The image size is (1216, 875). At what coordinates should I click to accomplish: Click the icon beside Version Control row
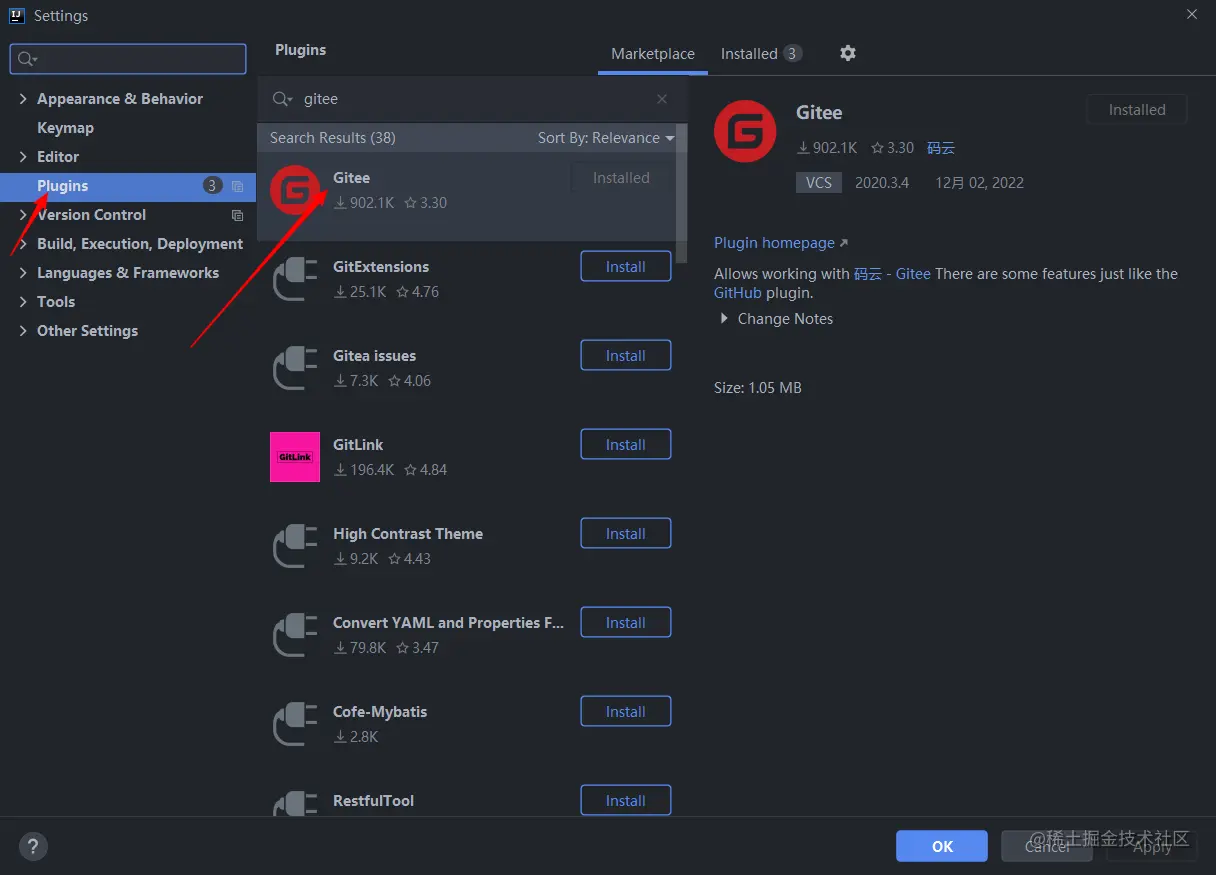(237, 215)
